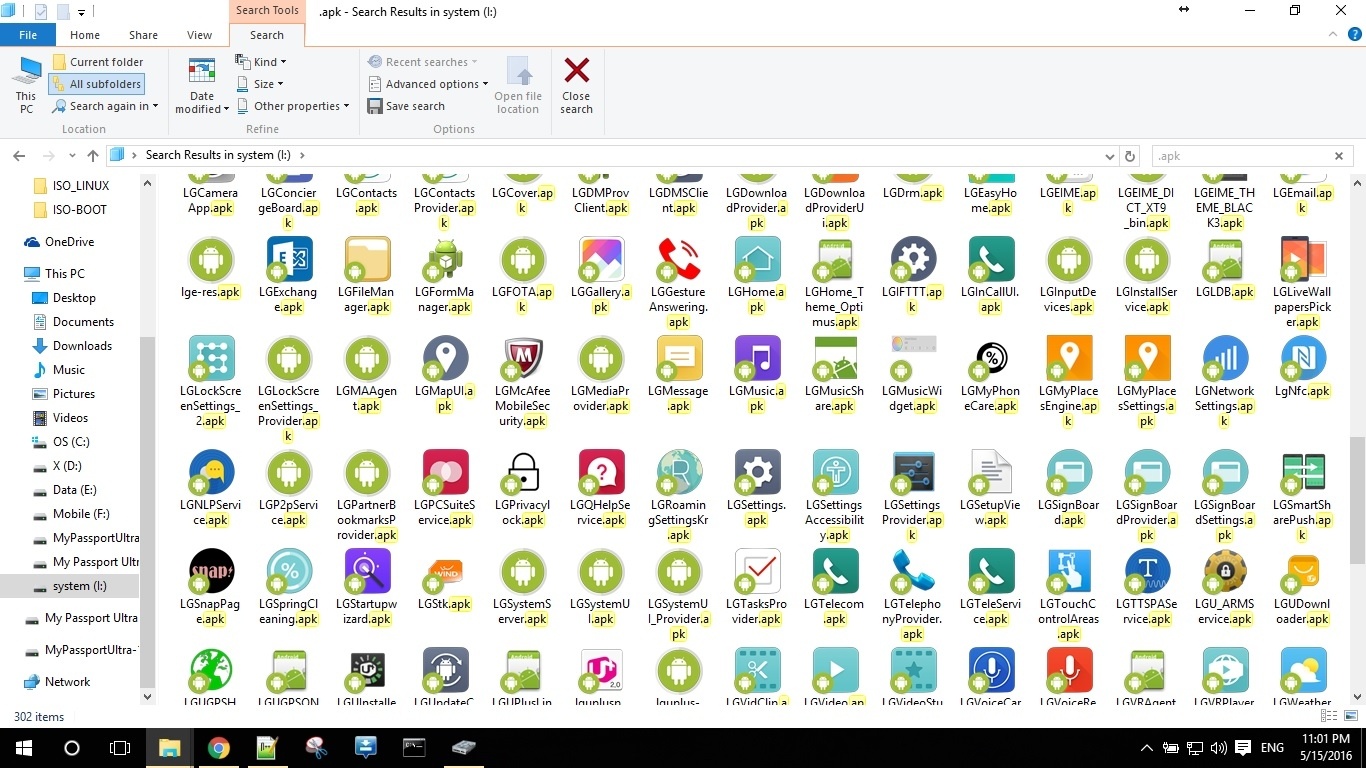The height and width of the screenshot is (768, 1366).
Task: Select the LGMcAfeeMobileSecurity.apk icon
Action: coord(523,359)
